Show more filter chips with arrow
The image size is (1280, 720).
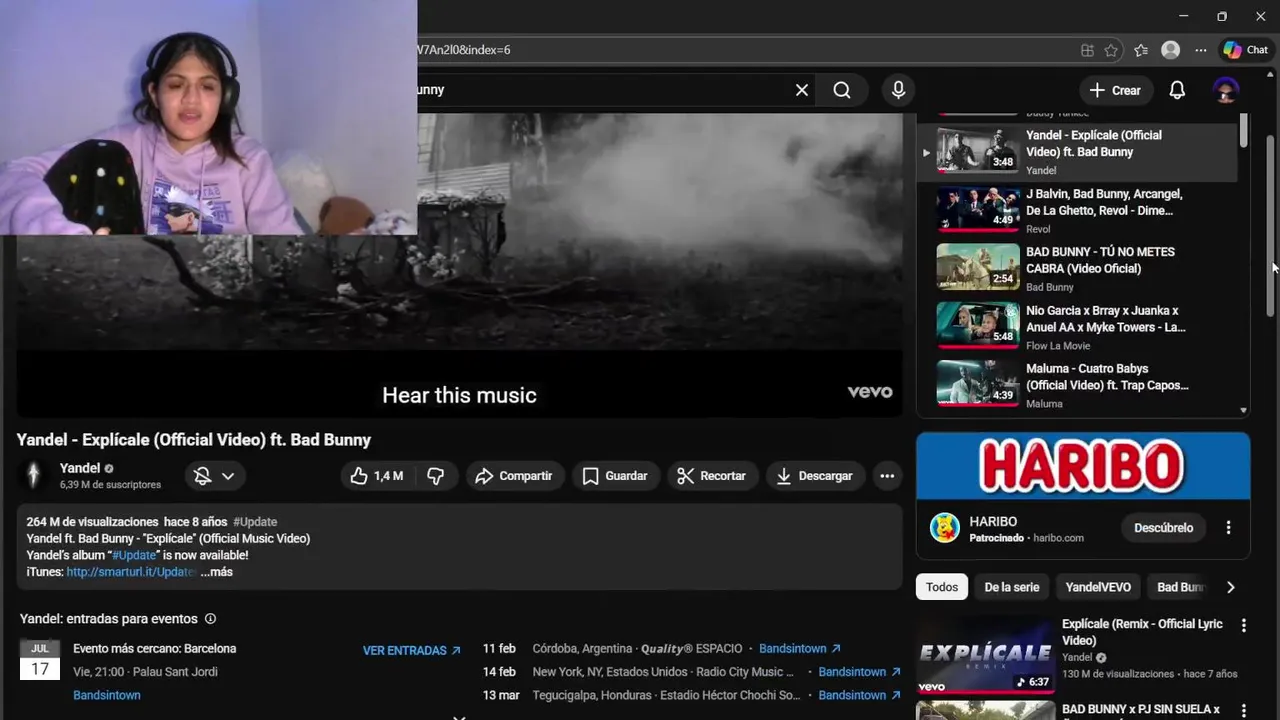(1231, 587)
